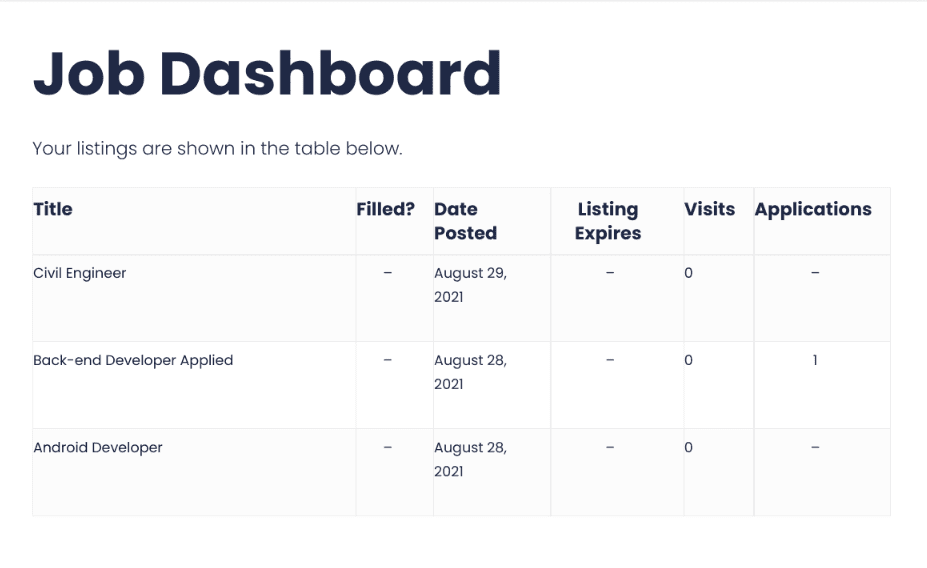Click Back-end Developer's August 28, 2021 date
The width and height of the screenshot is (927, 568).
click(x=470, y=372)
